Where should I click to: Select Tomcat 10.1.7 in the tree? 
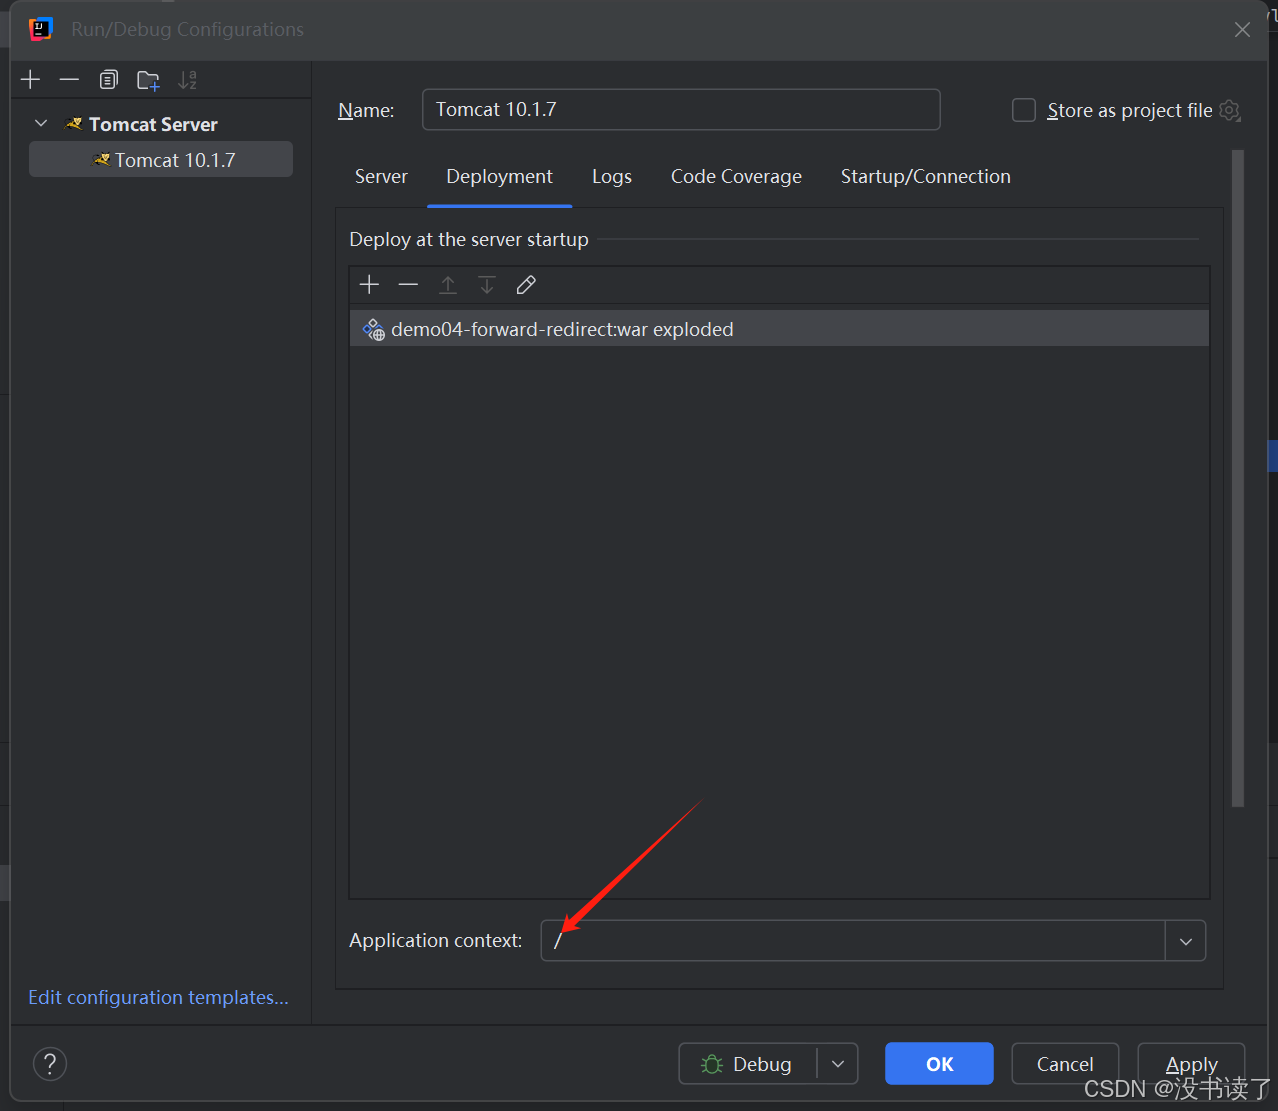(161, 160)
